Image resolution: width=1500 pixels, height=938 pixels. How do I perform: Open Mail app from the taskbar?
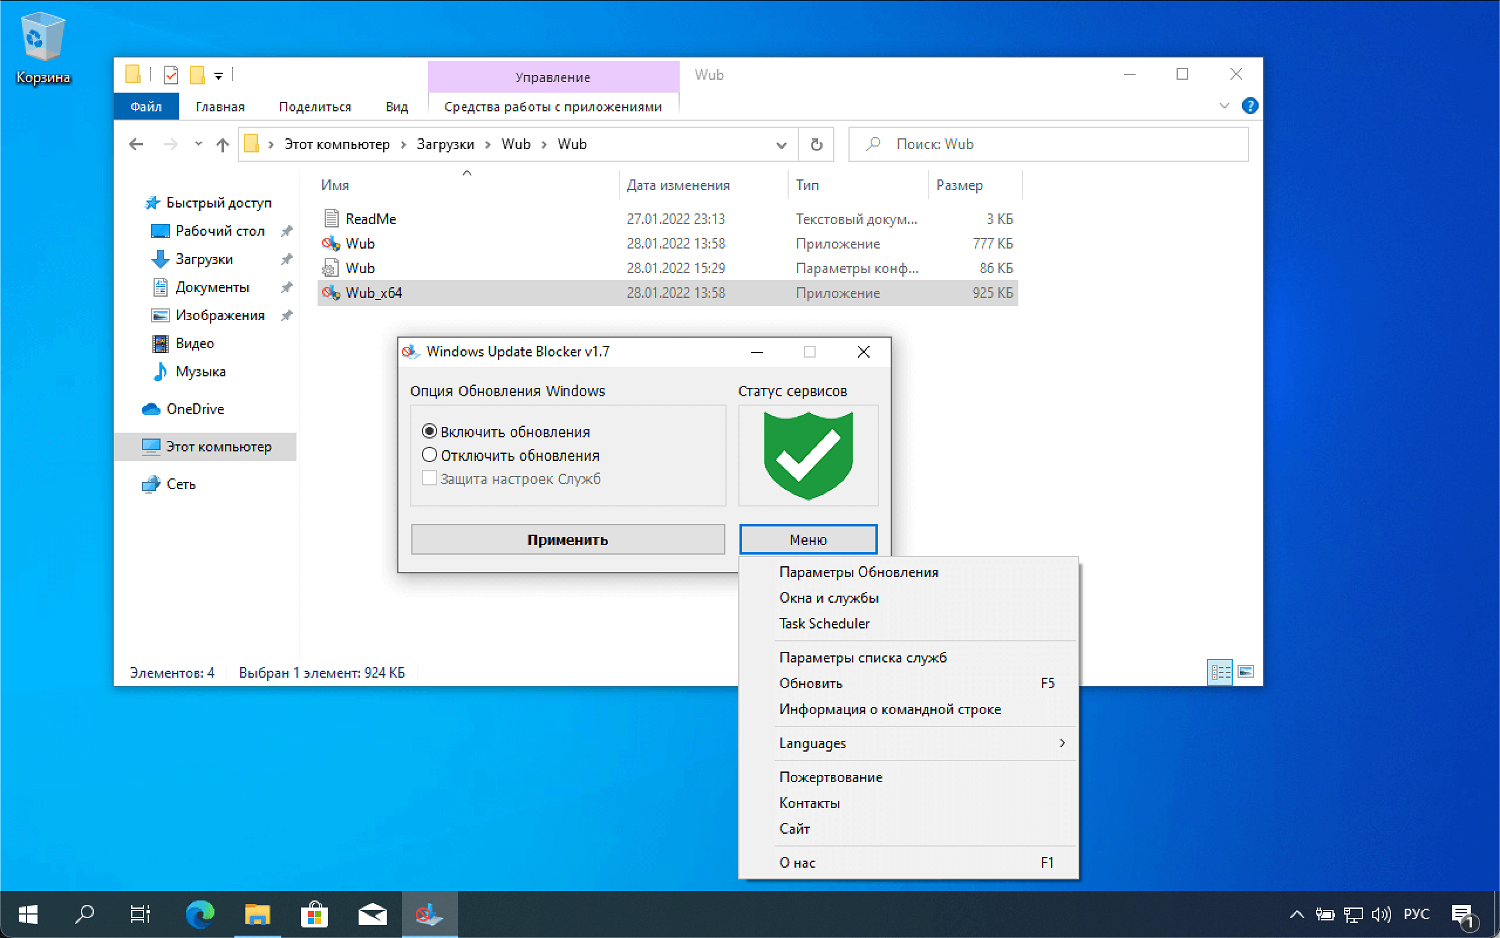point(373,914)
